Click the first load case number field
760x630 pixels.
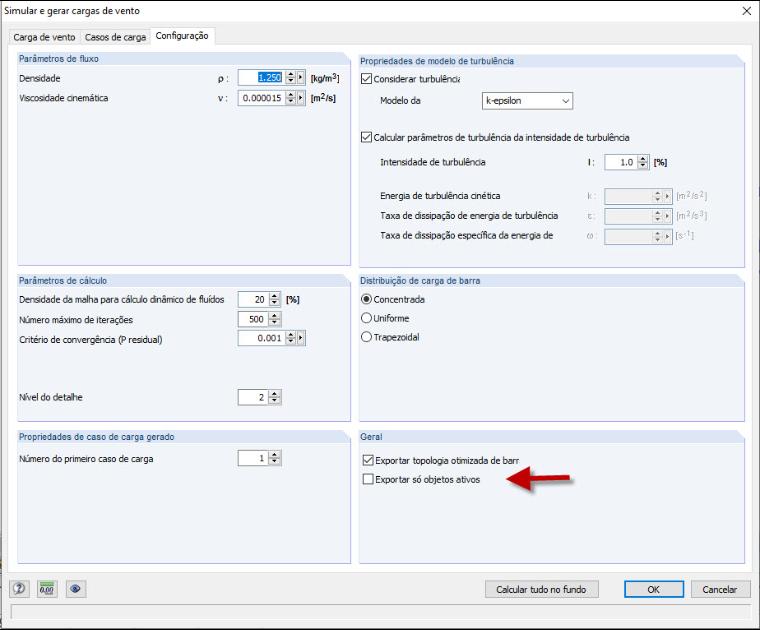click(x=253, y=458)
